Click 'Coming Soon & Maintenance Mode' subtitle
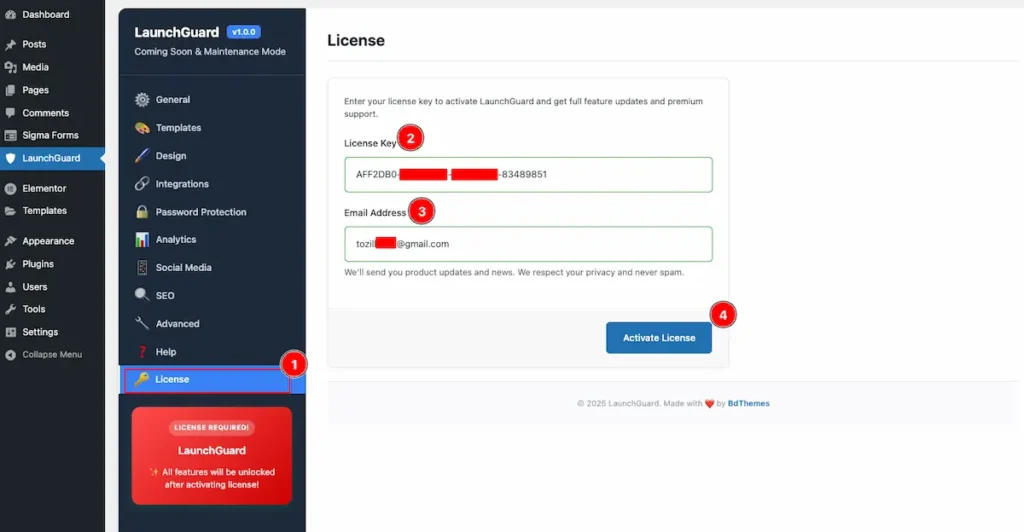The image size is (1024, 532). coord(210,52)
